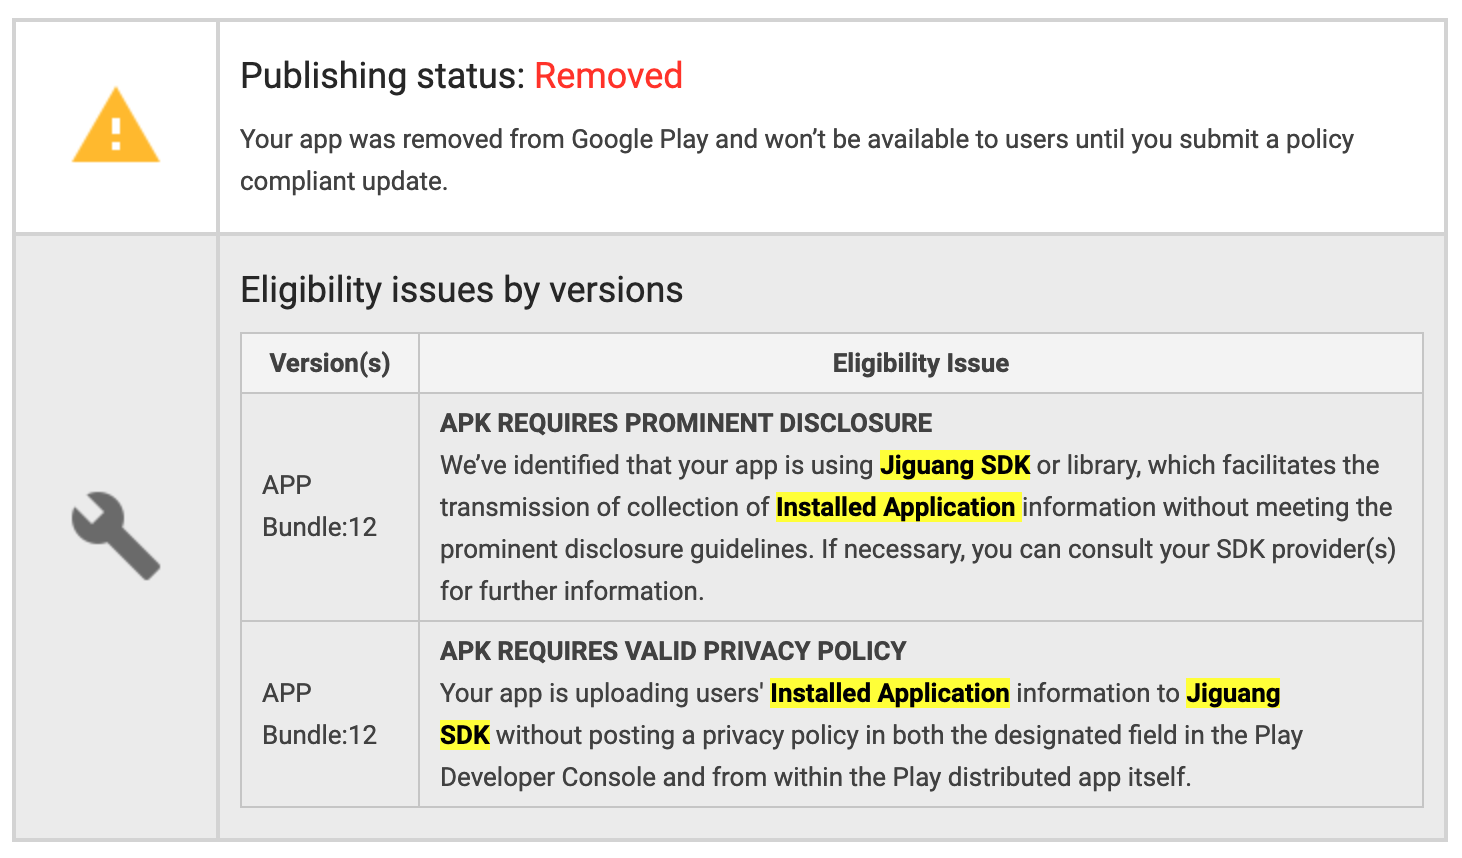
Task: Click the app removal description paragraph
Action: [x=795, y=160]
